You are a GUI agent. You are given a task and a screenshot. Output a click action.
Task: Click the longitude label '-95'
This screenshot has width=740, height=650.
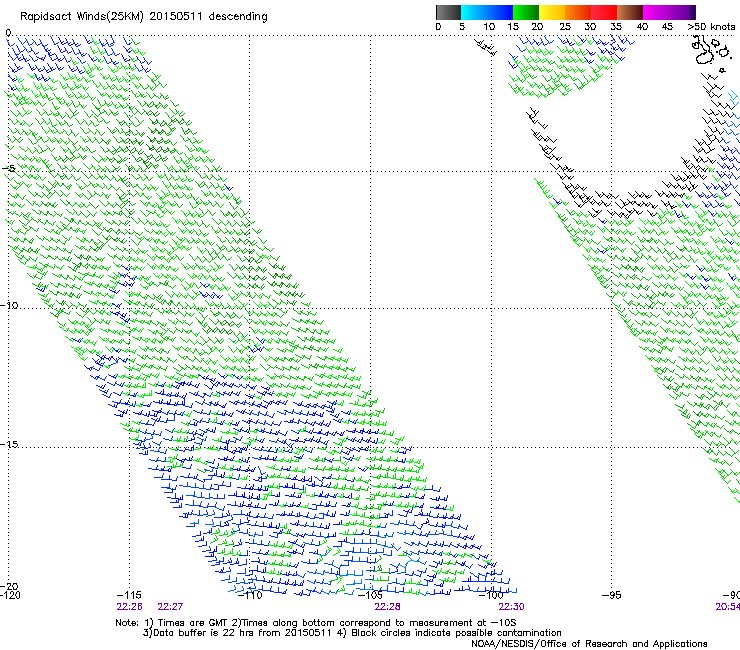(x=612, y=595)
